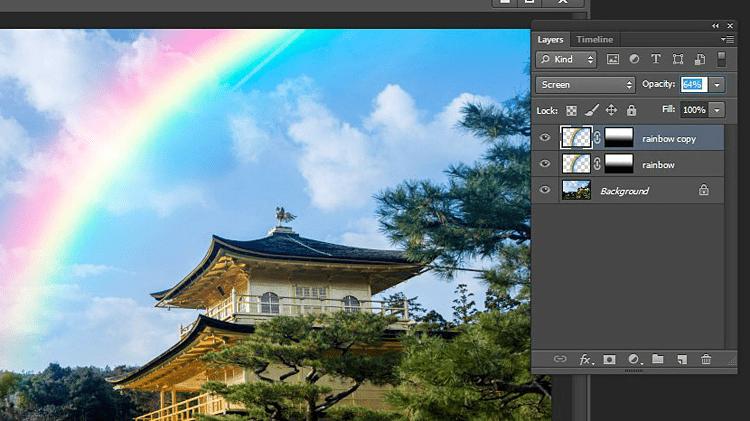Click the Fill value field showing 100%

[x=694, y=110]
